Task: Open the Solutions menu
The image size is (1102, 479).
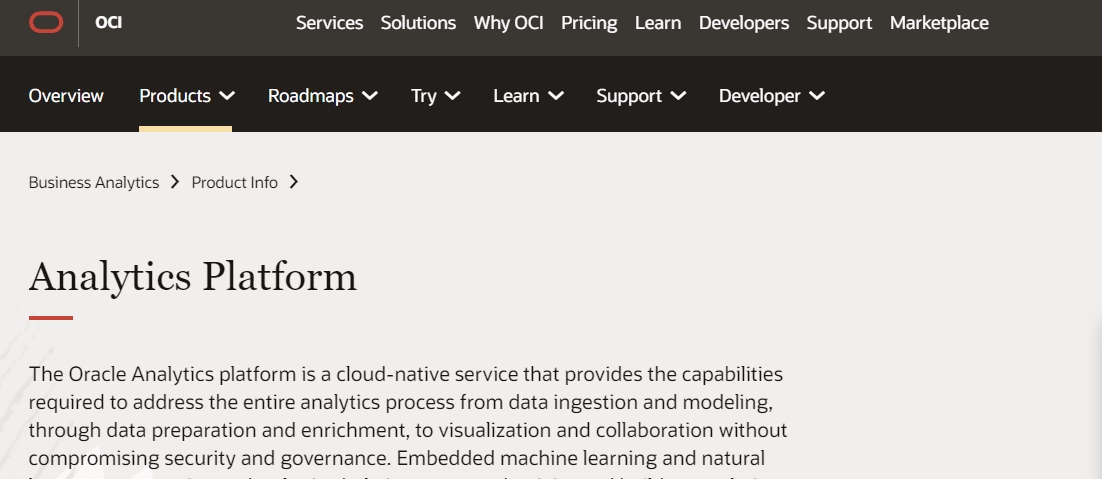Action: 418,22
